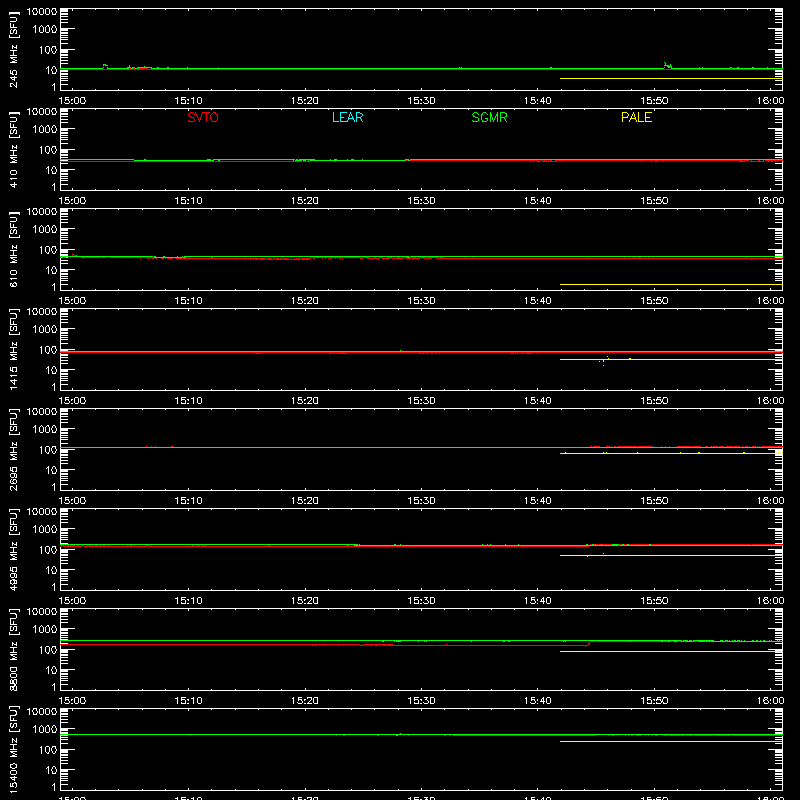Click the 1000 tick of 410 MHz panel
The image size is (800, 800).
[x=45, y=130]
